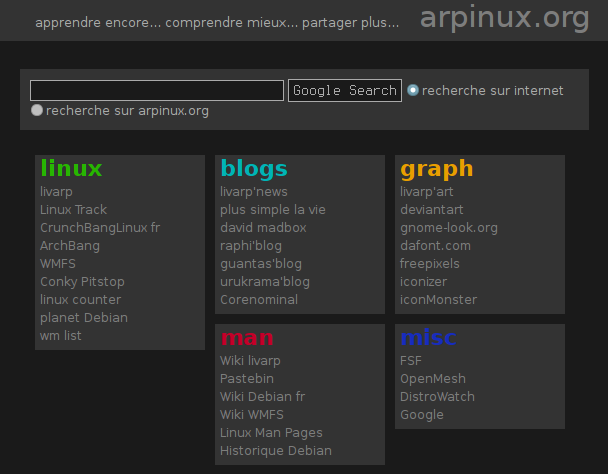Image resolution: width=608 pixels, height=474 pixels.
Task: Focus the search text field
Action: 157,90
